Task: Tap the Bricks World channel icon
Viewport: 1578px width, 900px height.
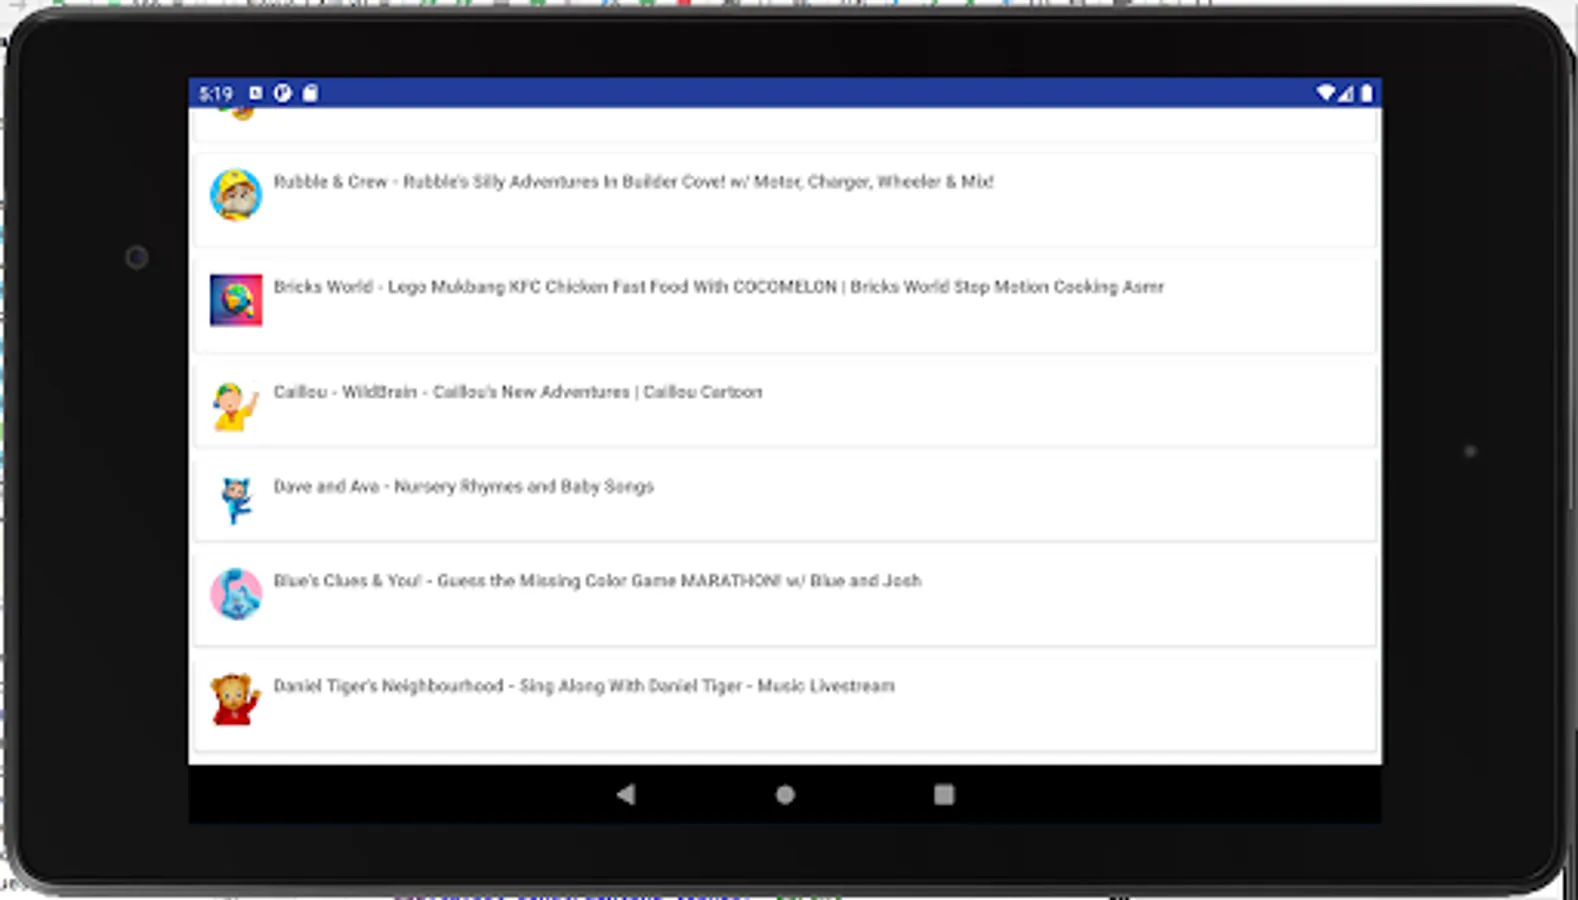Action: pos(236,300)
